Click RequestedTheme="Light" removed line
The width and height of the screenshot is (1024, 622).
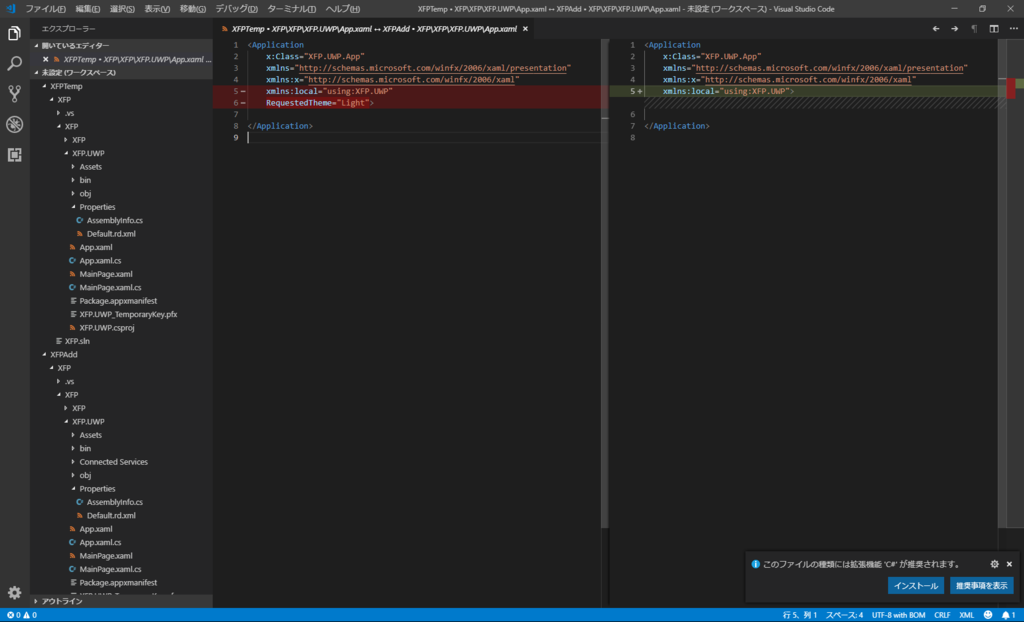pos(408,103)
